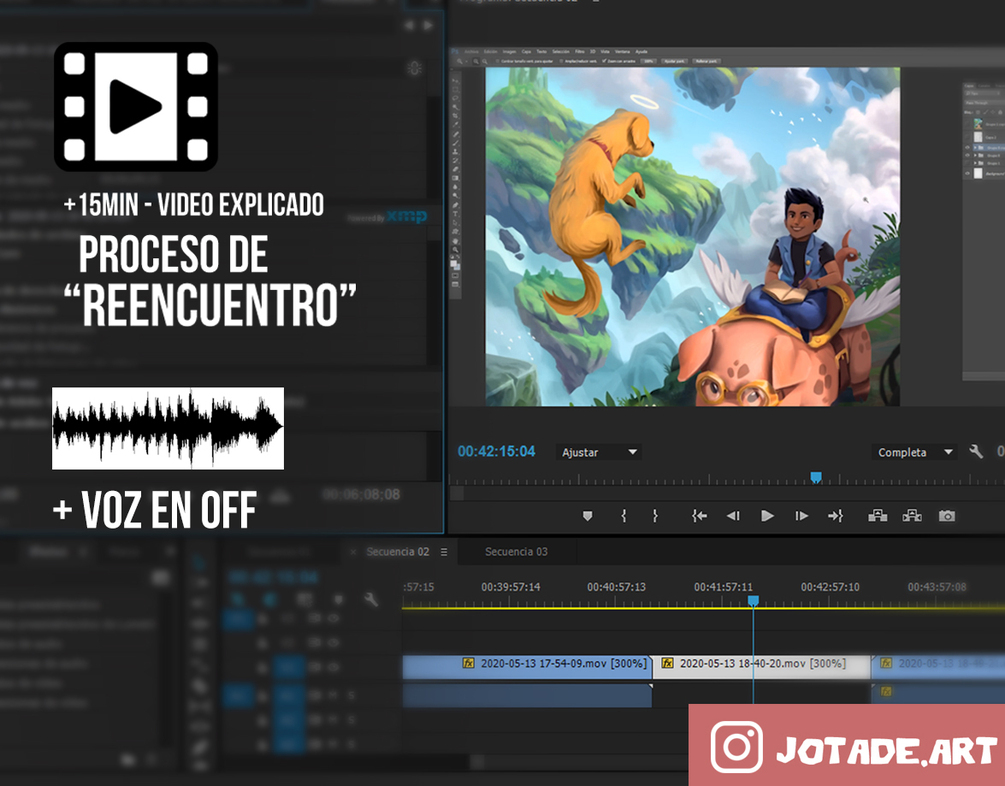Open program monitor settings wrench
1005x786 pixels.
click(976, 452)
